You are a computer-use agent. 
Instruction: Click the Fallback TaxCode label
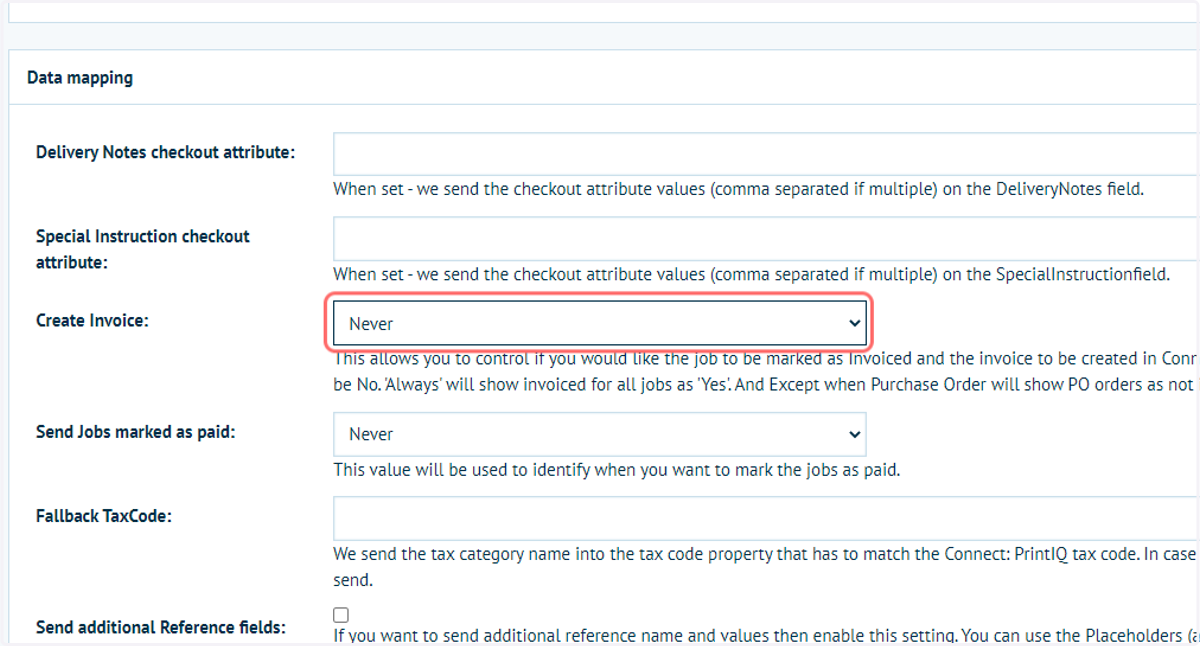tap(104, 516)
